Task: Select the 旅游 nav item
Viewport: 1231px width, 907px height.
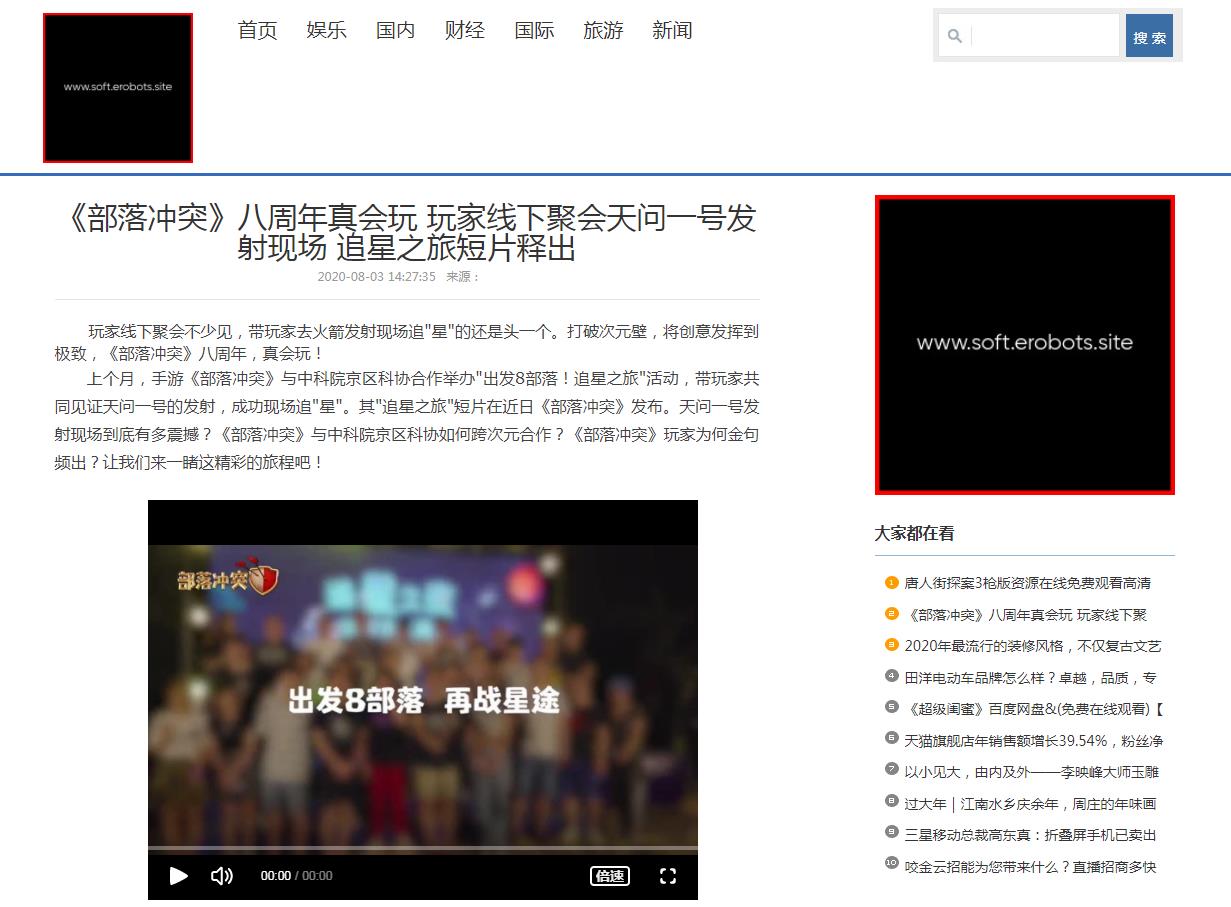Action: (x=603, y=31)
